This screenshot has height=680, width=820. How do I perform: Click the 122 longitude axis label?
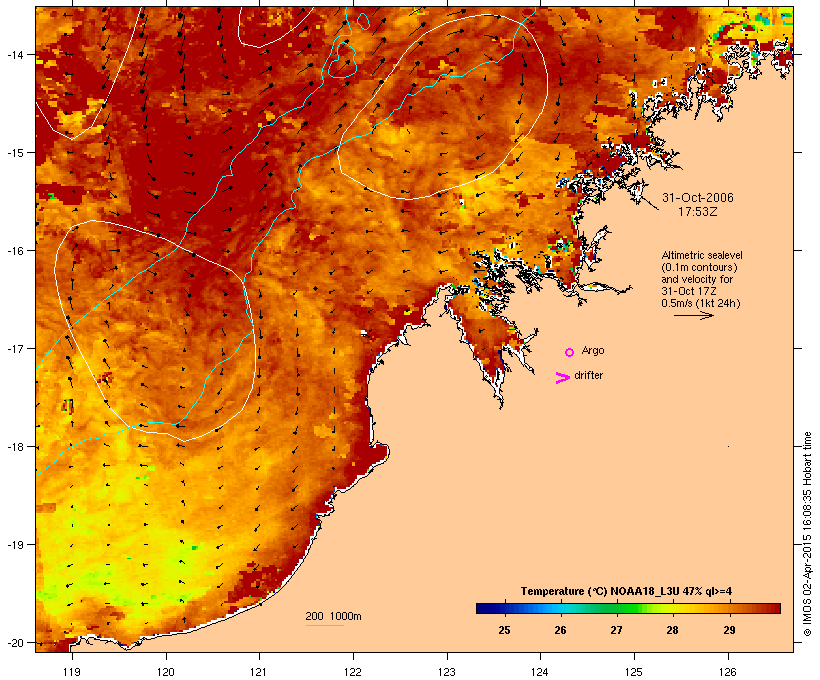[353, 672]
